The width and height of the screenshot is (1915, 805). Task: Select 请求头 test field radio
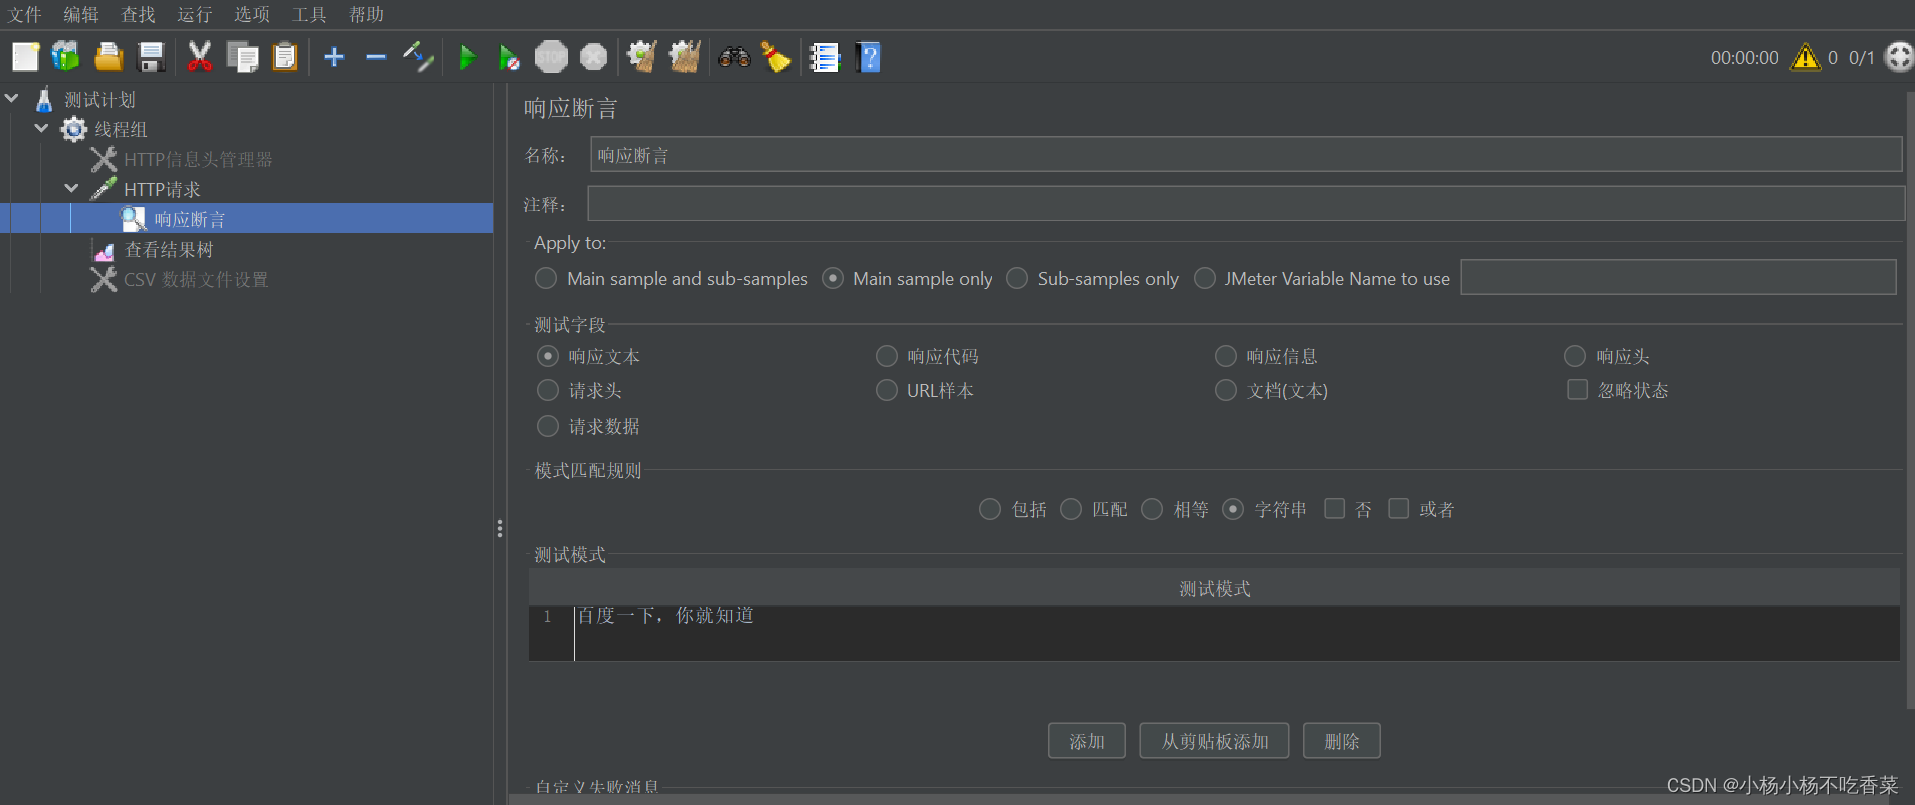[x=548, y=390]
